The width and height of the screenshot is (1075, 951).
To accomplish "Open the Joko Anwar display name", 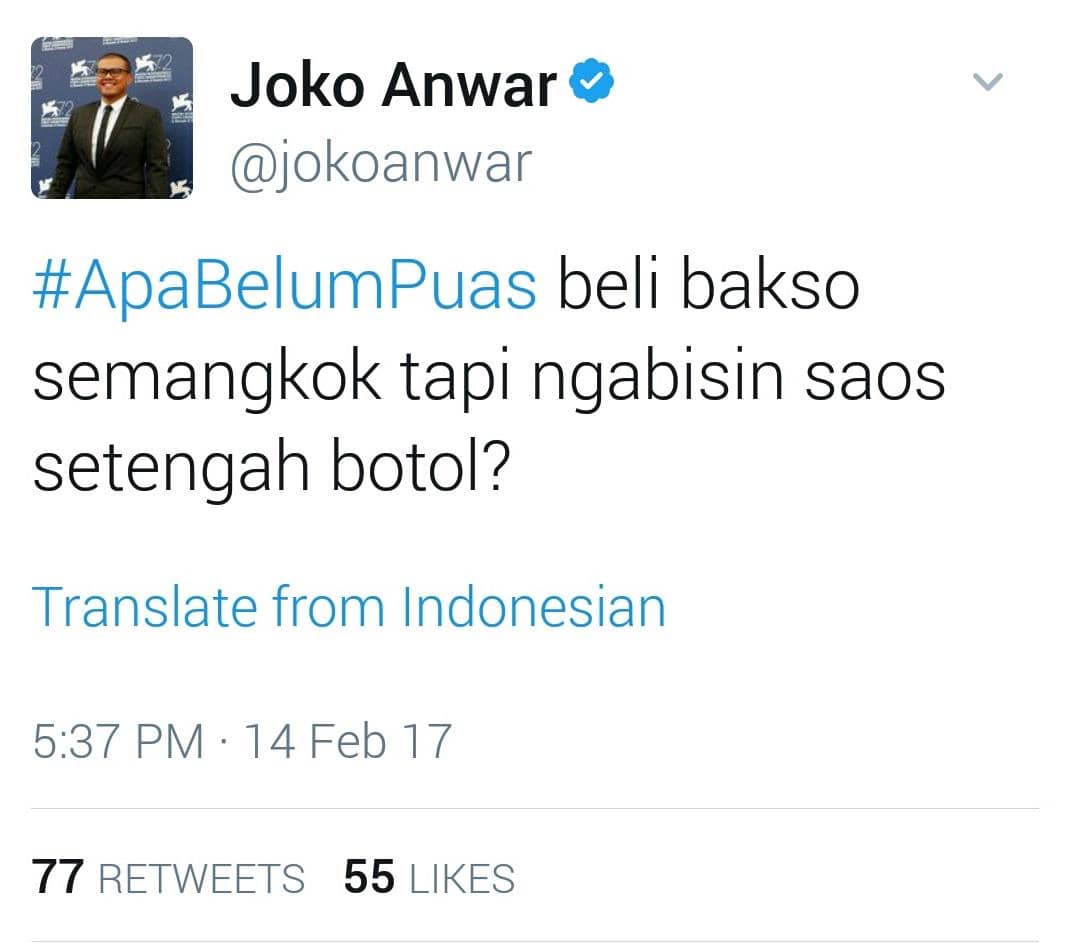I will click(x=394, y=85).
